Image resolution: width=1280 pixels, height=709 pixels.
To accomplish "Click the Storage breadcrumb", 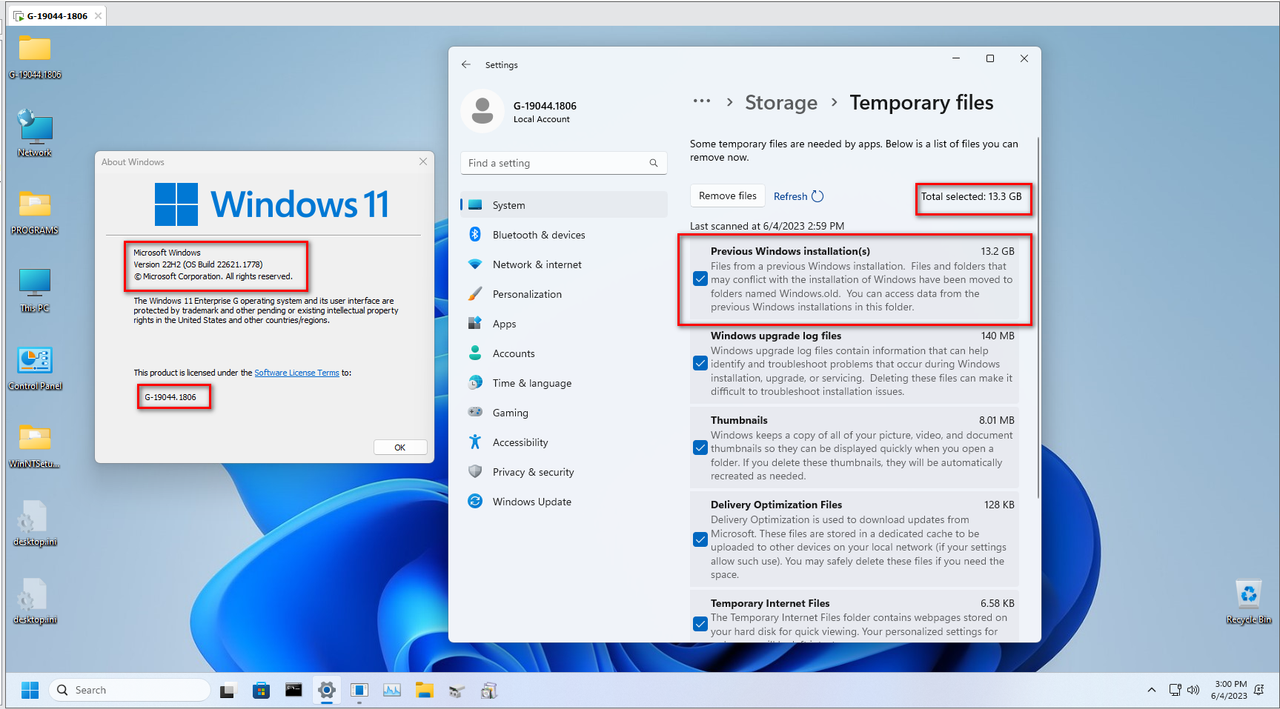I will click(781, 103).
